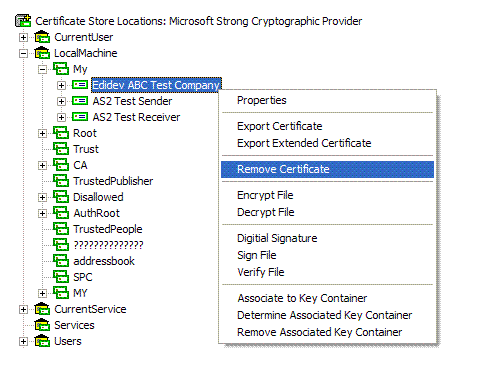This screenshot has height=372, width=480.
Task: Click the AS2 Test Sender certificate icon
Action: pos(80,101)
